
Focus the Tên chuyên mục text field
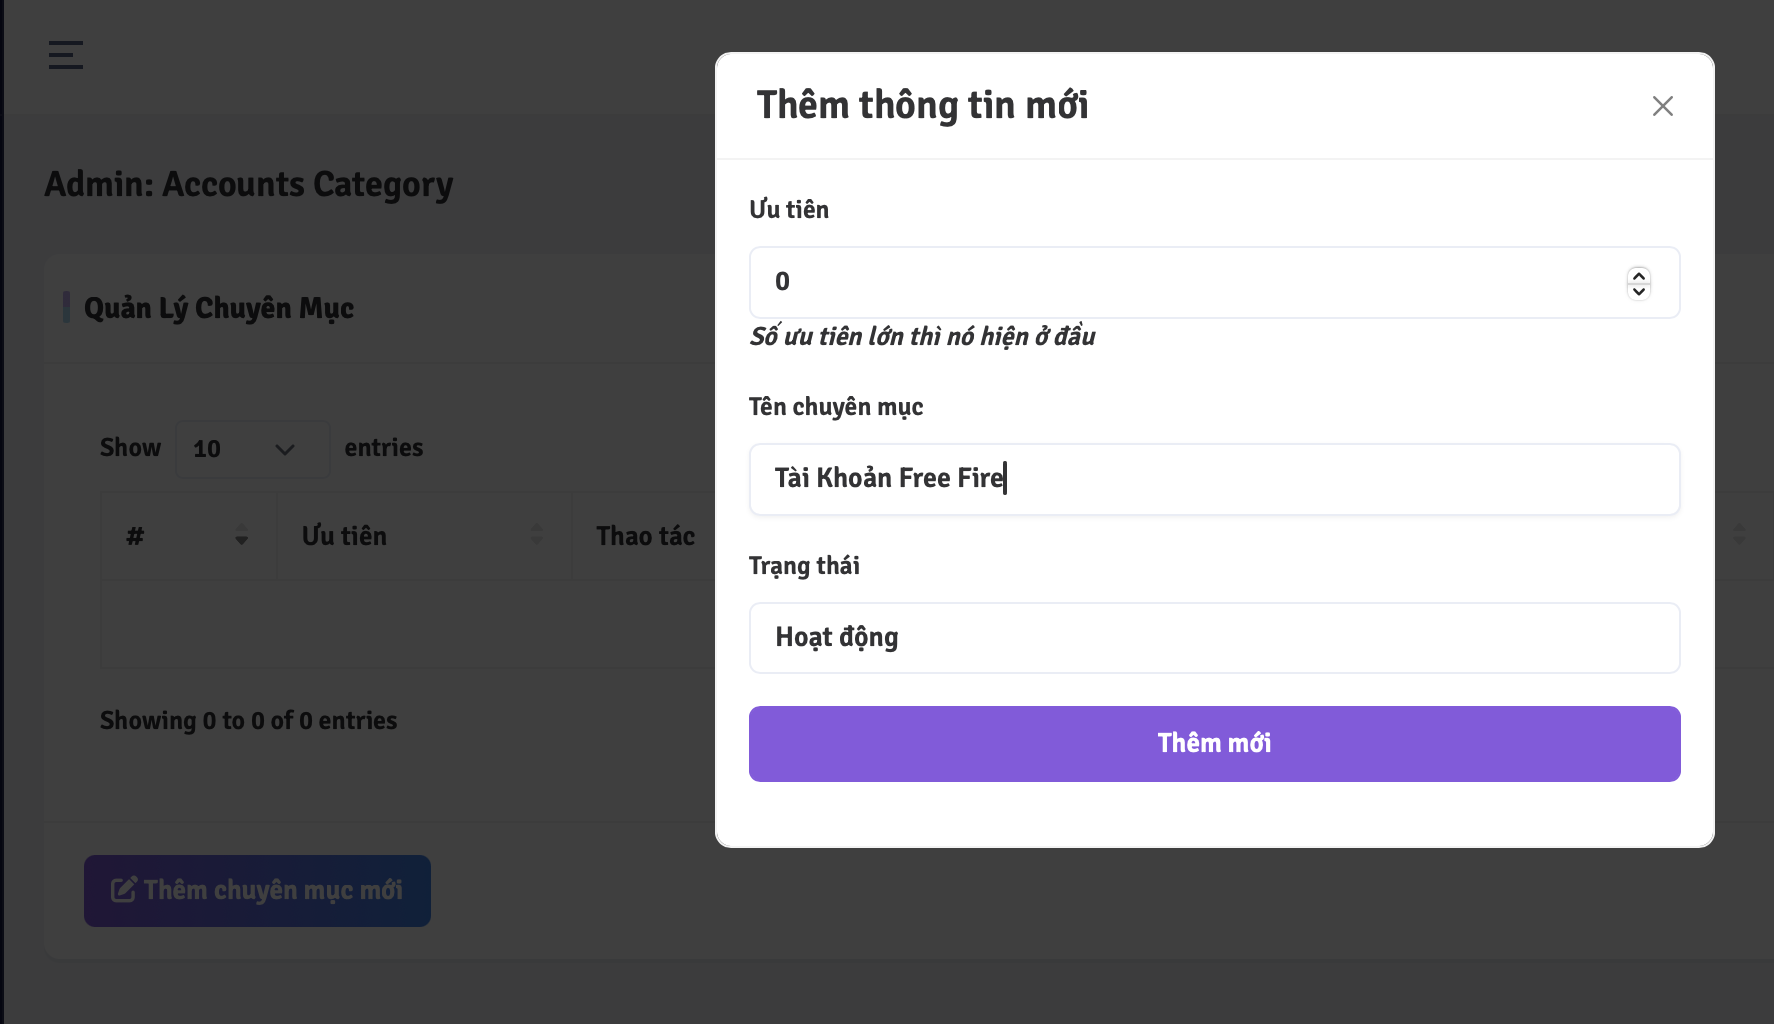coord(1214,479)
